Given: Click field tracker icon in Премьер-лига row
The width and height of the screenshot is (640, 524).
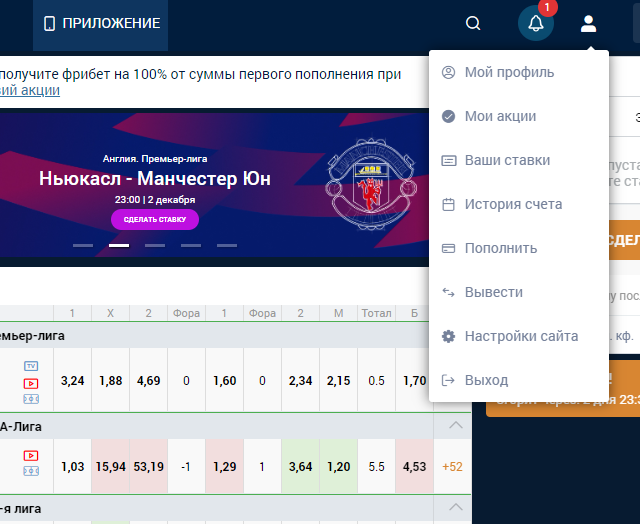Looking at the screenshot, I should click(31, 399).
